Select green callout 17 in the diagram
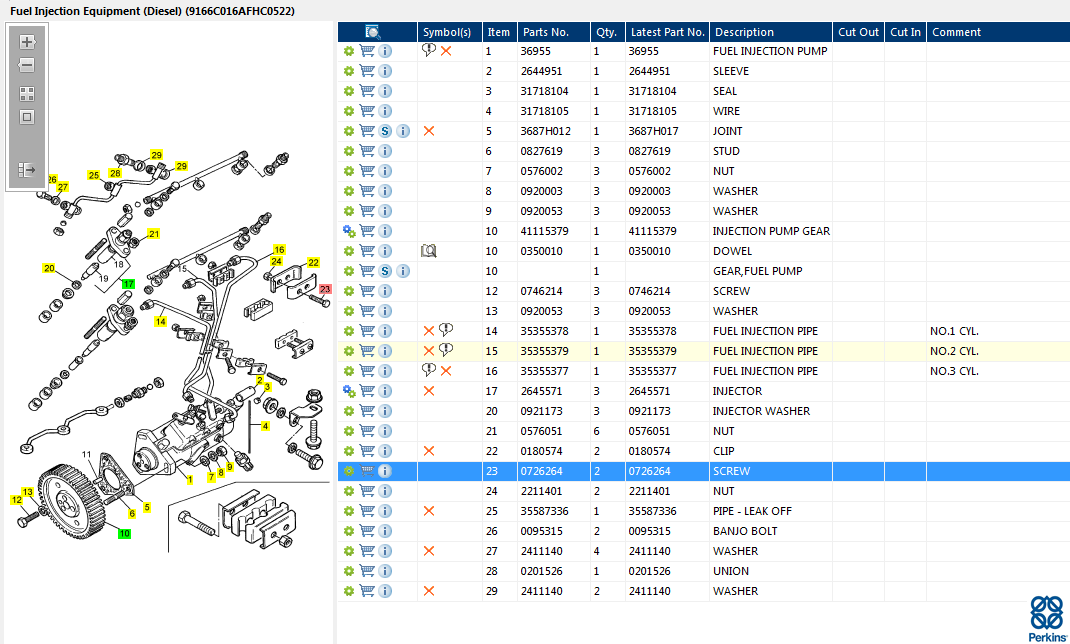This screenshot has width=1070, height=644. point(128,284)
